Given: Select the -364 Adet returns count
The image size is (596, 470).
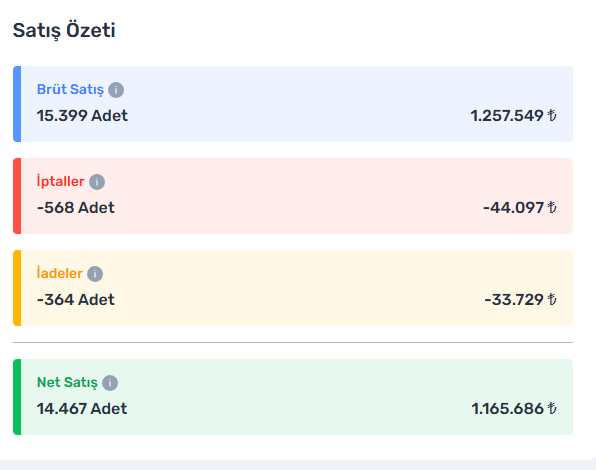Looking at the screenshot, I should [76, 300].
